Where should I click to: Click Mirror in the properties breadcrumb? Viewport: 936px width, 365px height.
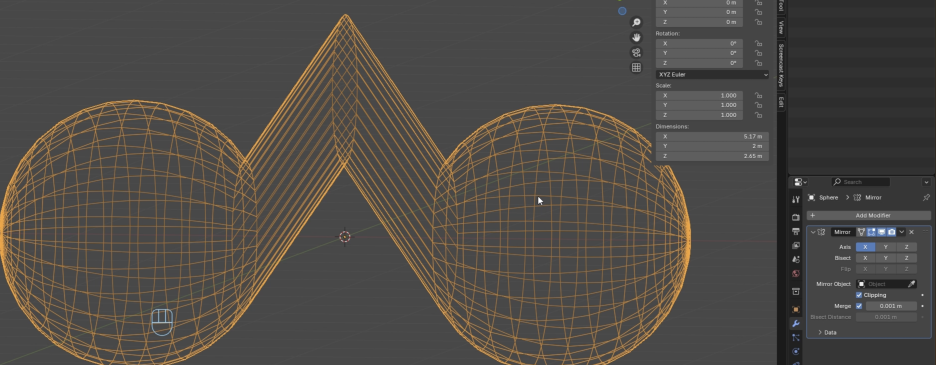click(x=873, y=197)
